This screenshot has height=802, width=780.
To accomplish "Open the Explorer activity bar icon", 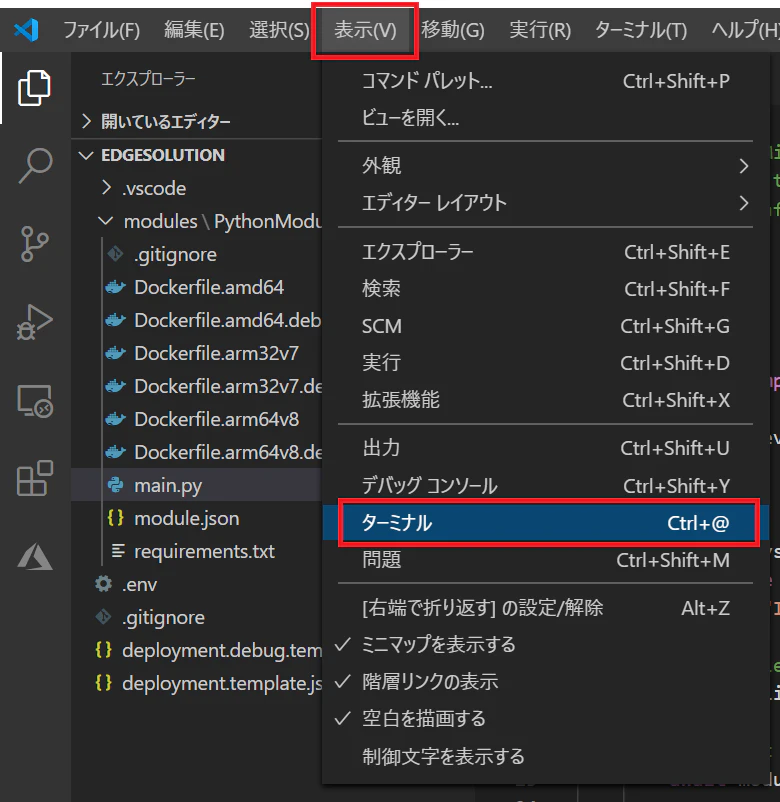I will coord(34,88).
